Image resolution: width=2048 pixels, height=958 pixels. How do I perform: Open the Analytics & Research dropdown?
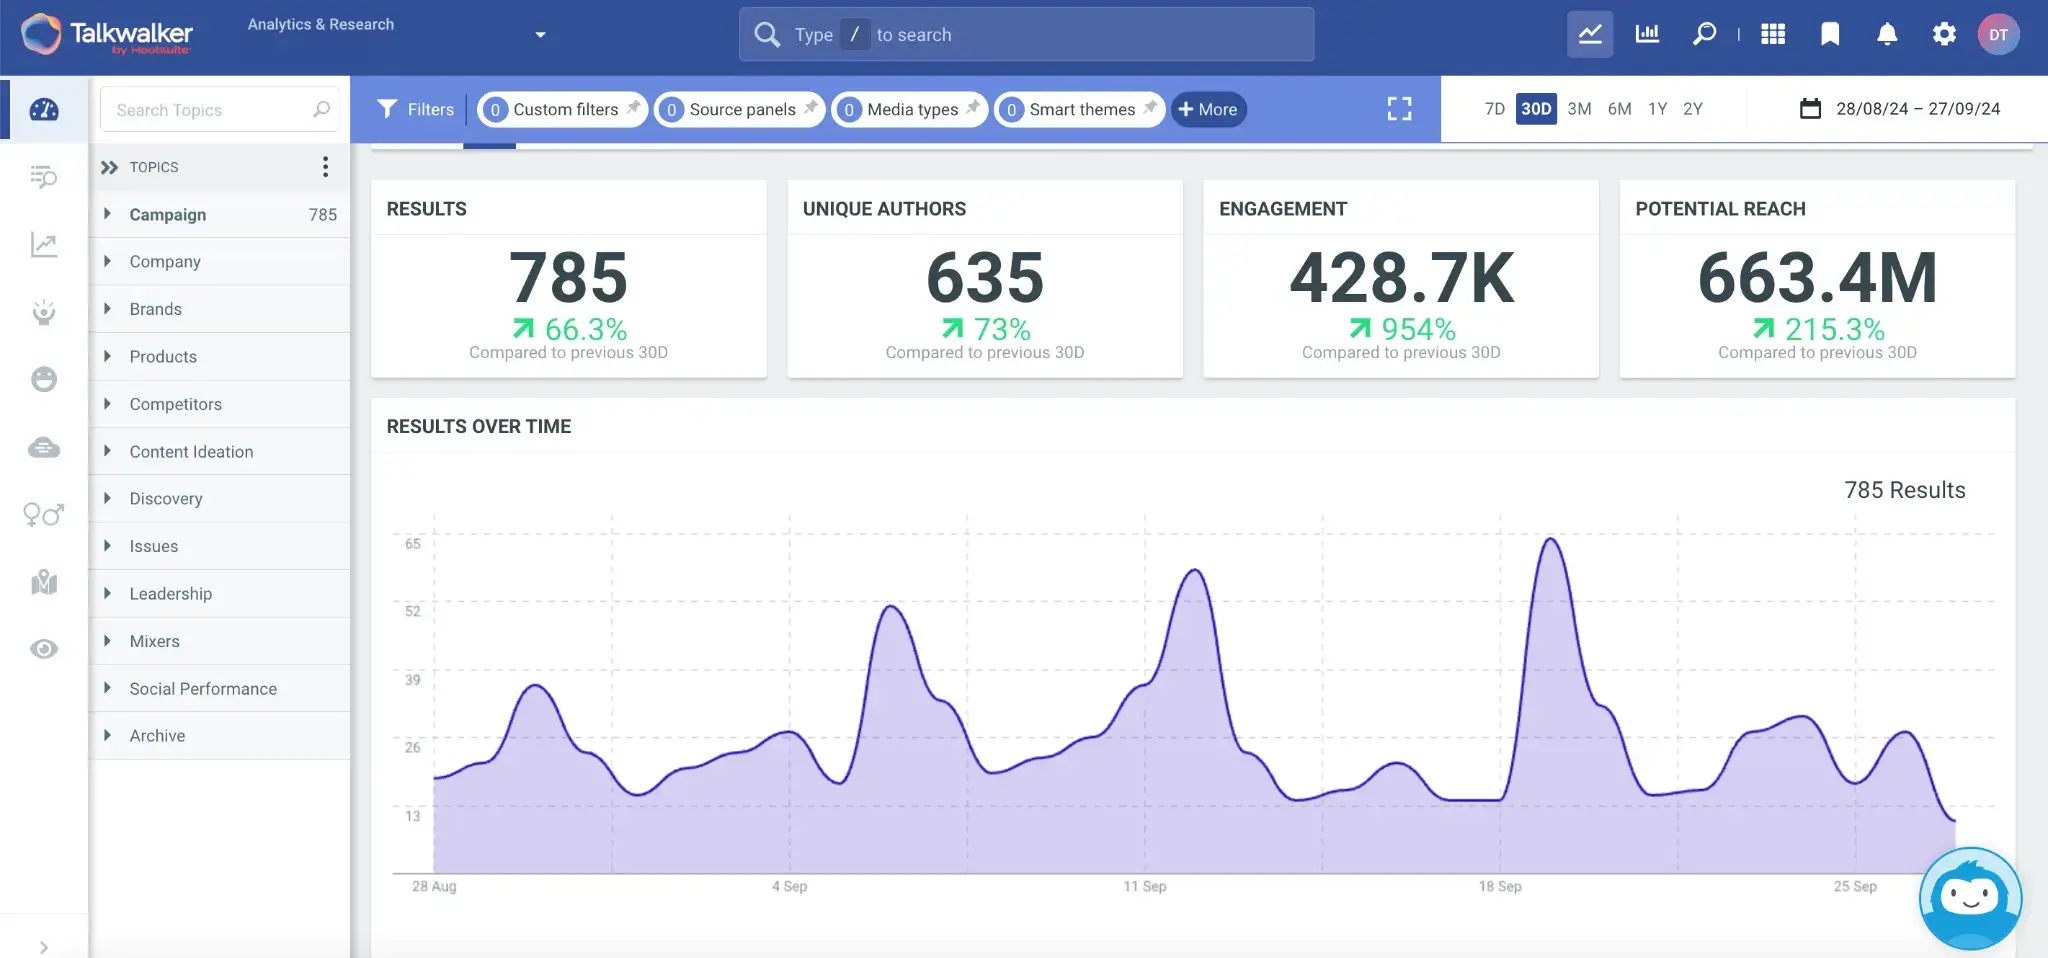click(x=540, y=35)
